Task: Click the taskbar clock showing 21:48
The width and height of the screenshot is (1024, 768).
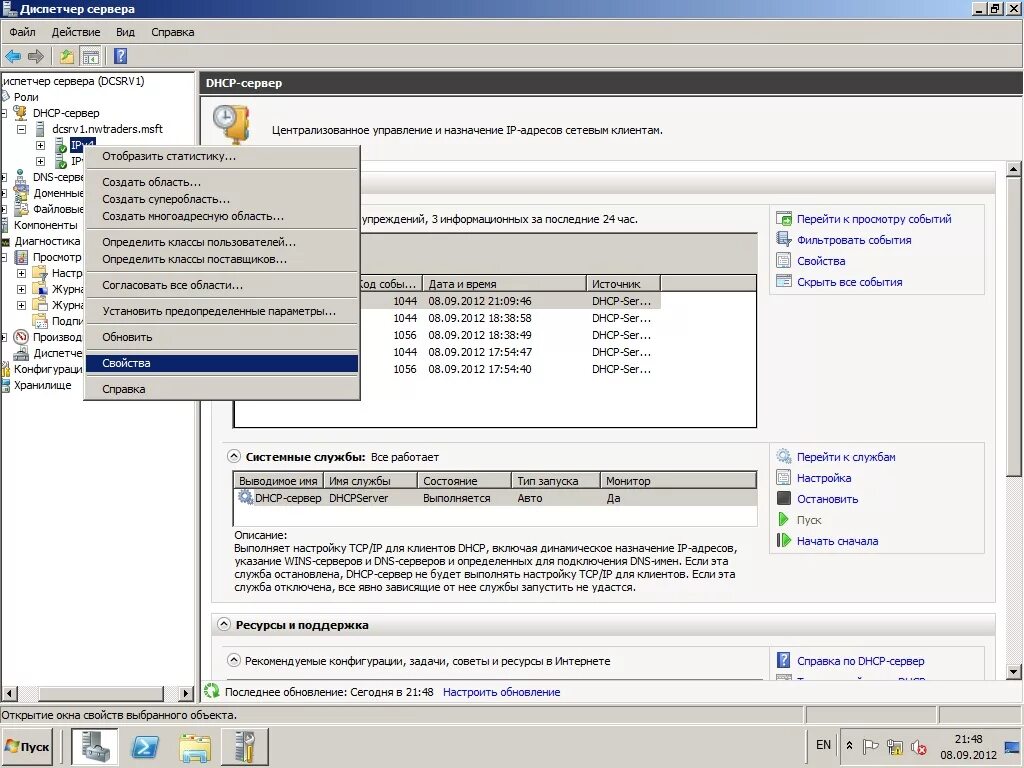Action: 968,746
